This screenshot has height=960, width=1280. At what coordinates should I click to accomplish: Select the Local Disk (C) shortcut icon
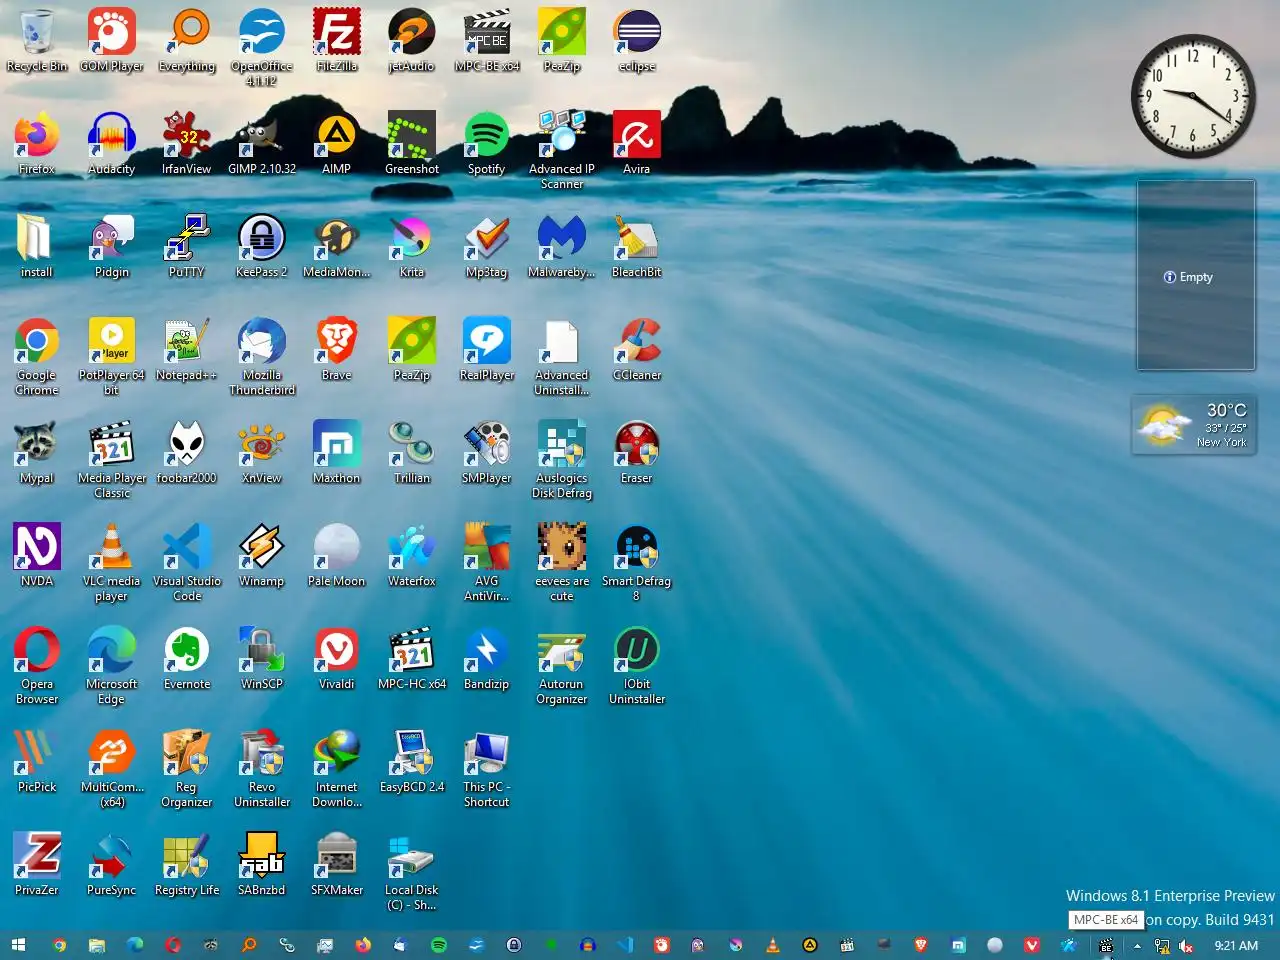(x=412, y=871)
